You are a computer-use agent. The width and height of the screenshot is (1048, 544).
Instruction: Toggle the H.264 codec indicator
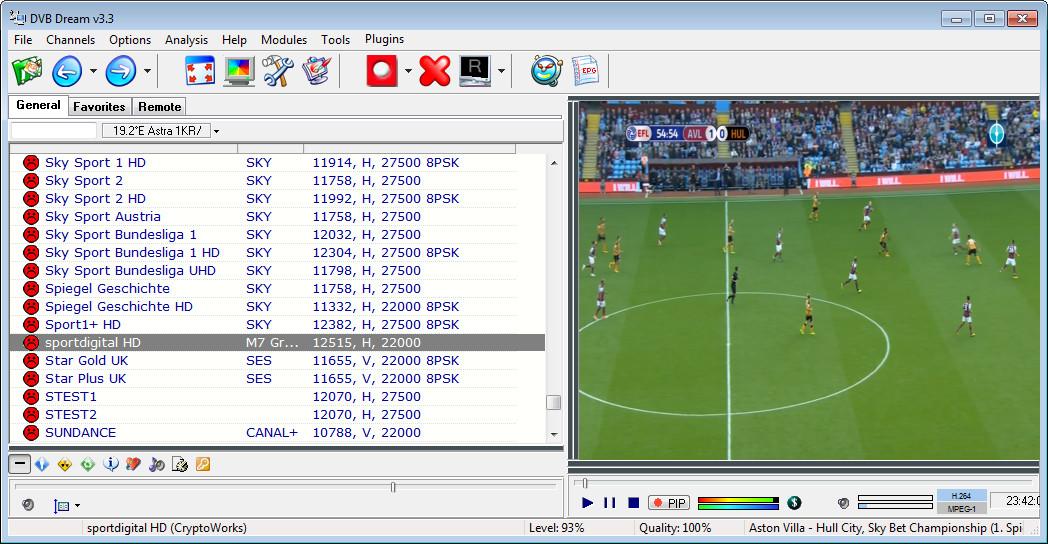(x=961, y=496)
